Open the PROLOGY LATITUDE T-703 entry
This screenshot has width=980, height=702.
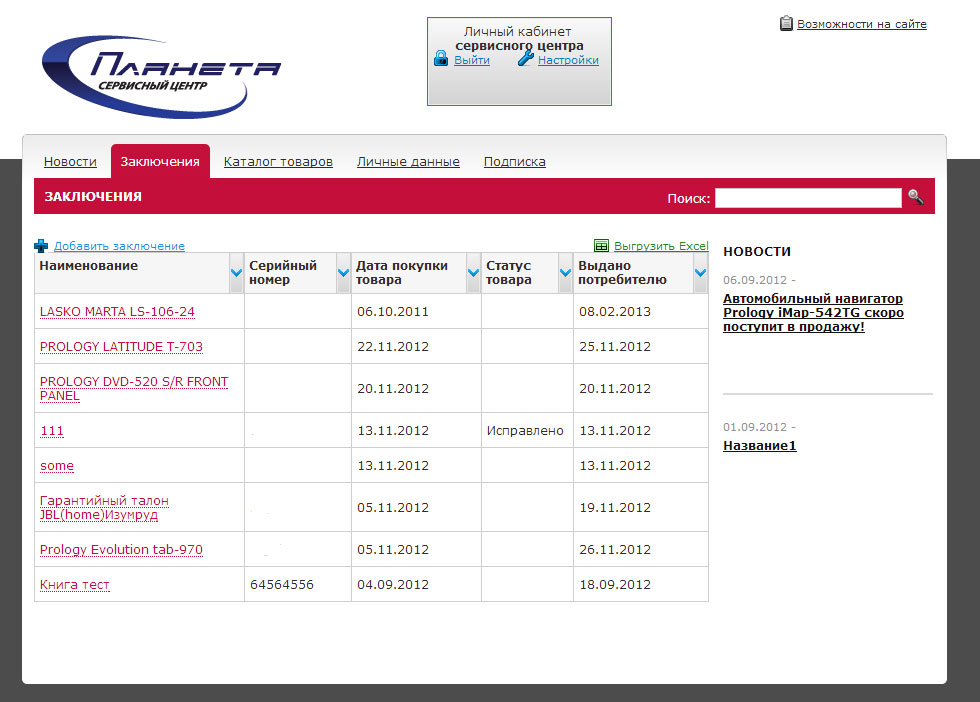[x=121, y=346]
